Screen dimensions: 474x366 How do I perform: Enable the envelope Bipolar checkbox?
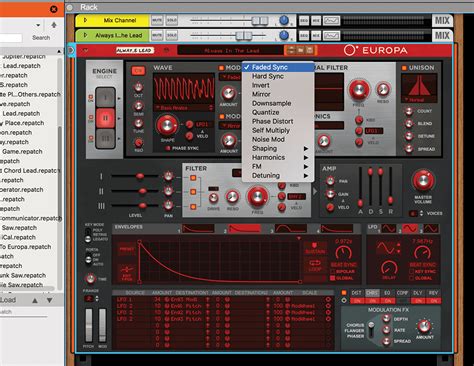coord(332,271)
